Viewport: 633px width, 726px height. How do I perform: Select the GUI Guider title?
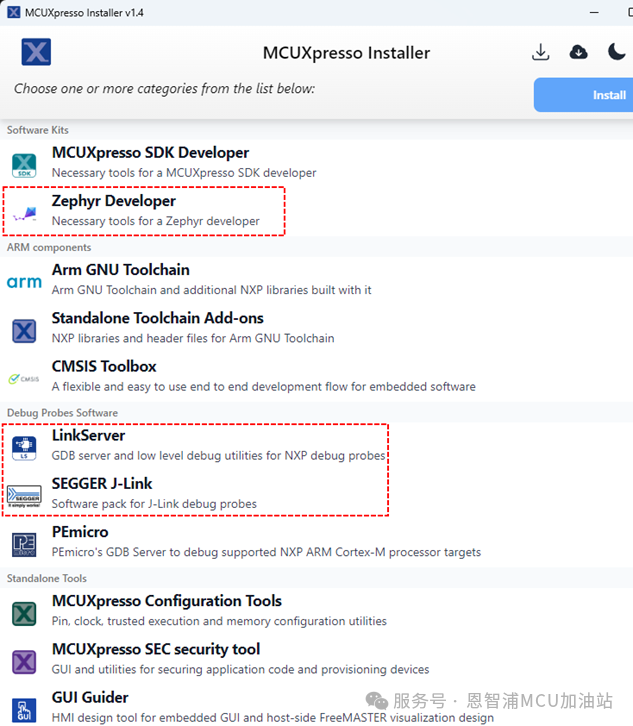click(x=90, y=697)
